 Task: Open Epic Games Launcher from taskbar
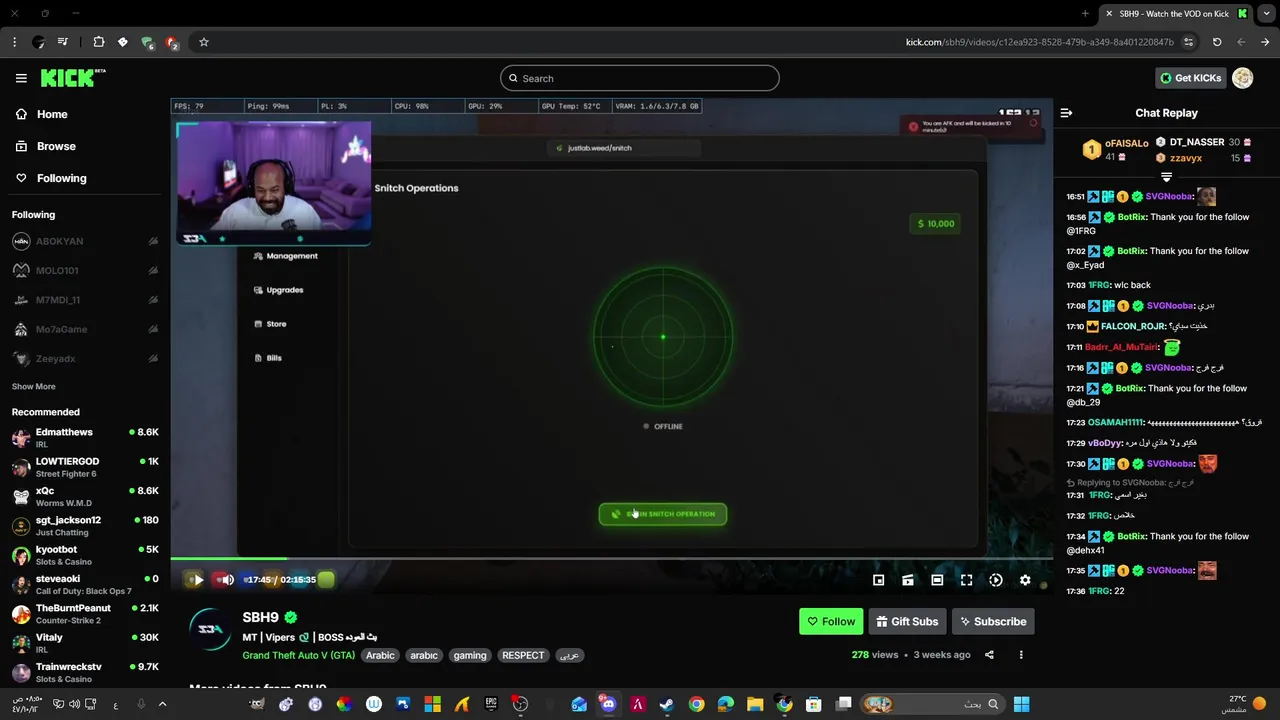click(491, 704)
